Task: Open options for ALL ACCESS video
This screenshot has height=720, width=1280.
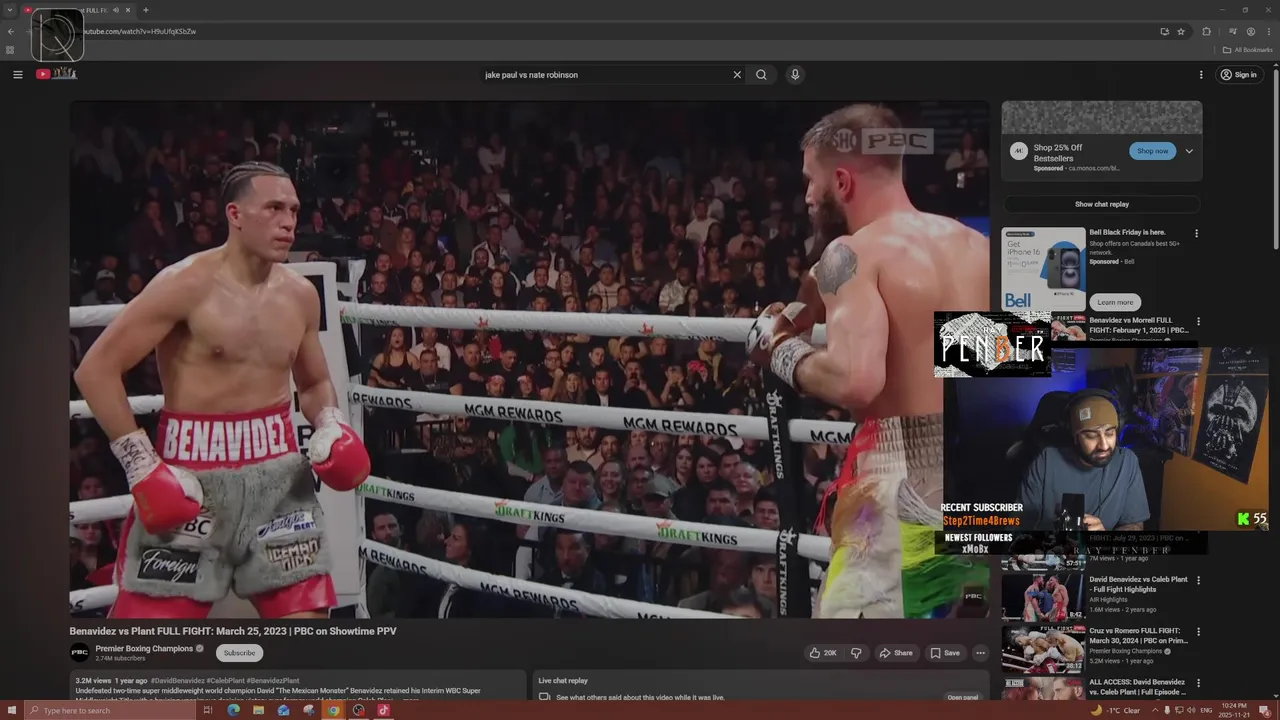Action: pos(1198,683)
